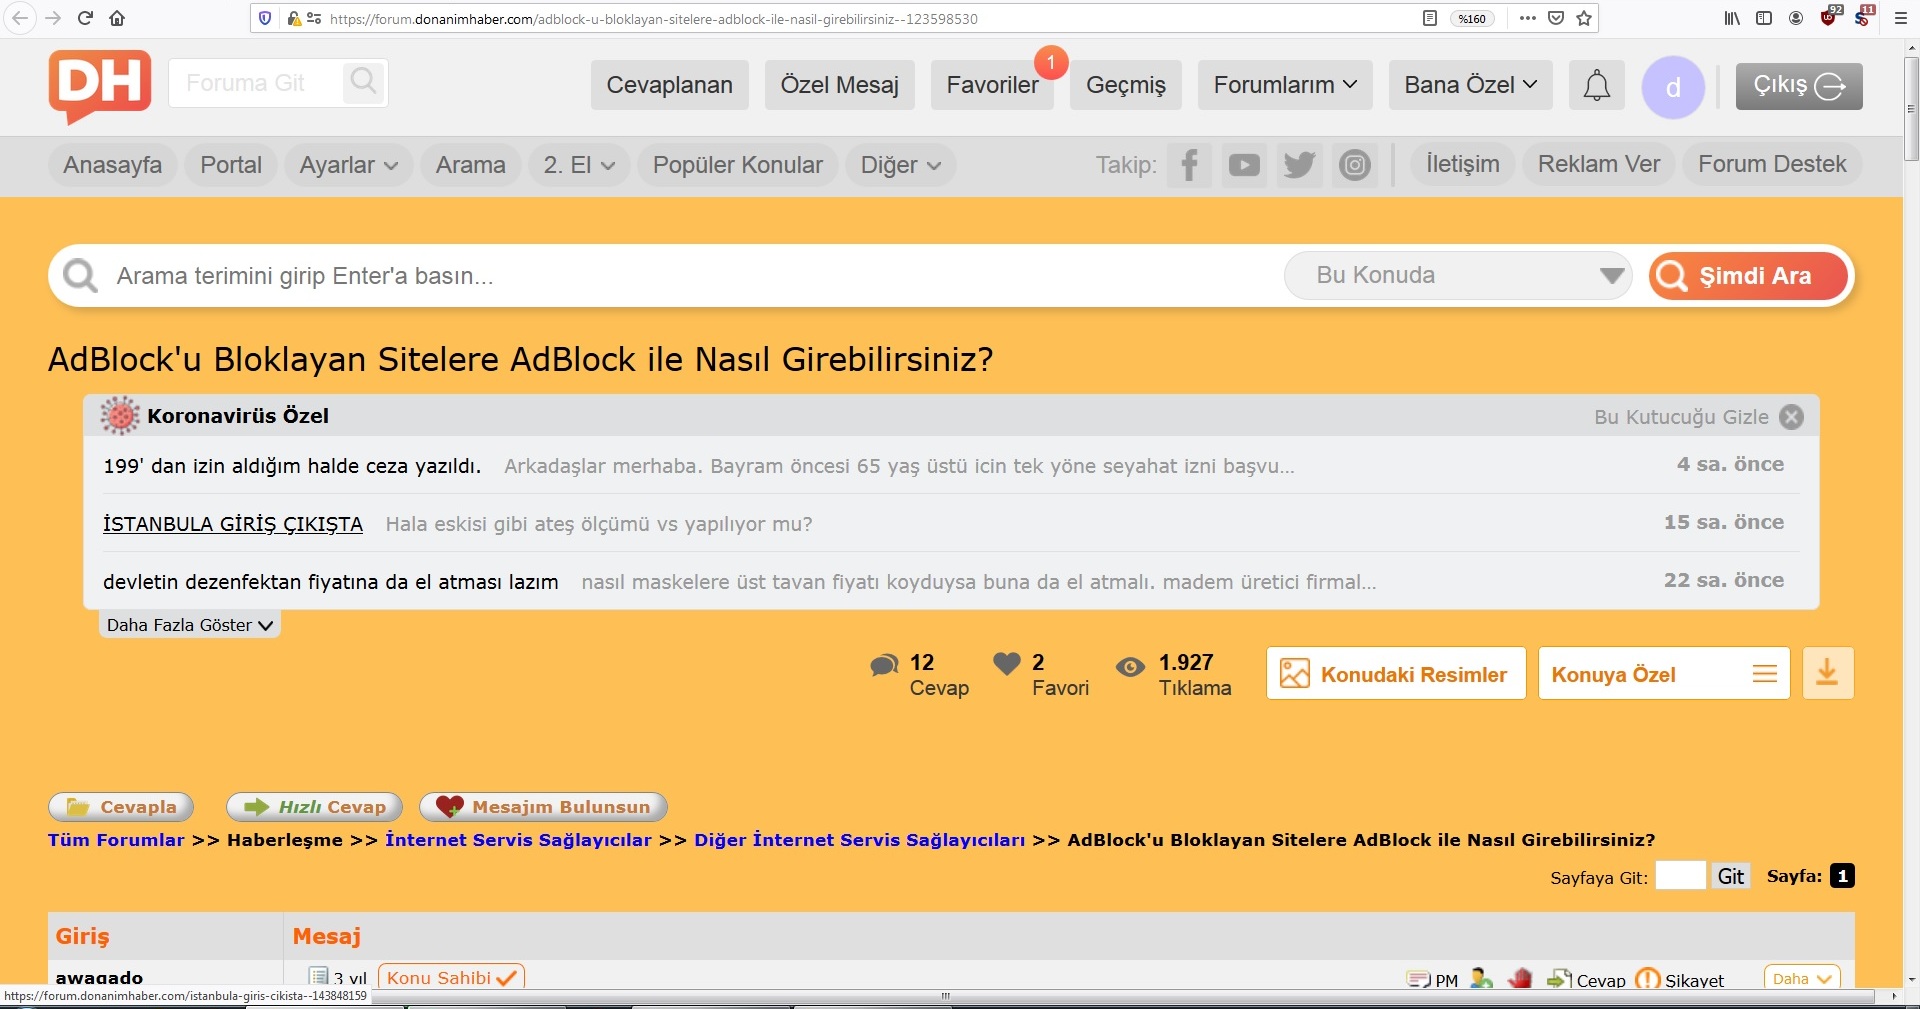The image size is (1920, 1009).
Task: Click the red Sikayet report icon
Action: (1647, 980)
